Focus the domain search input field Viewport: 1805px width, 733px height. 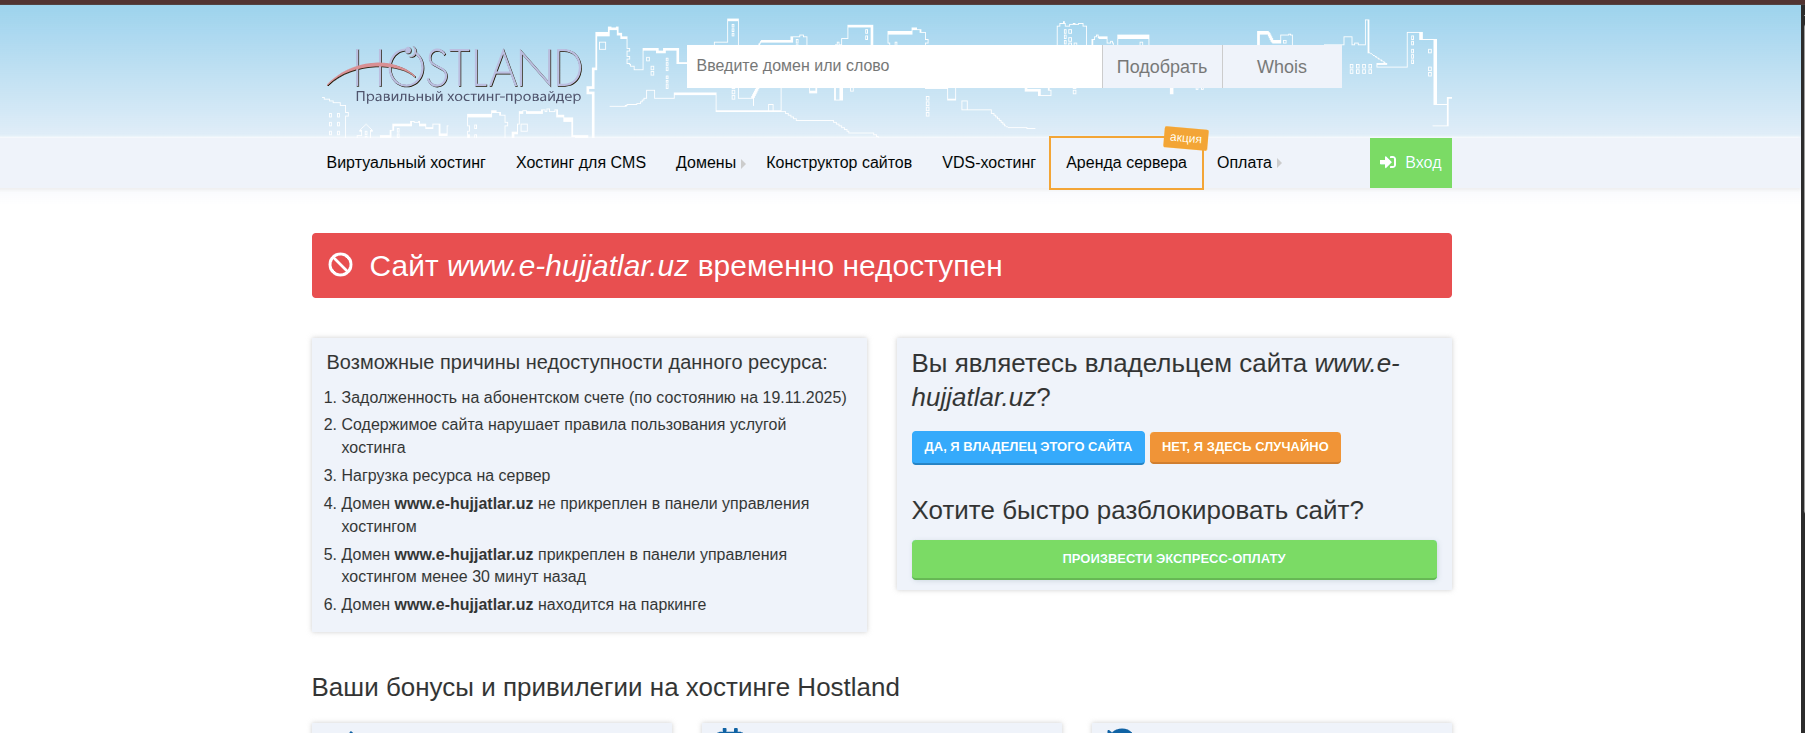point(893,66)
